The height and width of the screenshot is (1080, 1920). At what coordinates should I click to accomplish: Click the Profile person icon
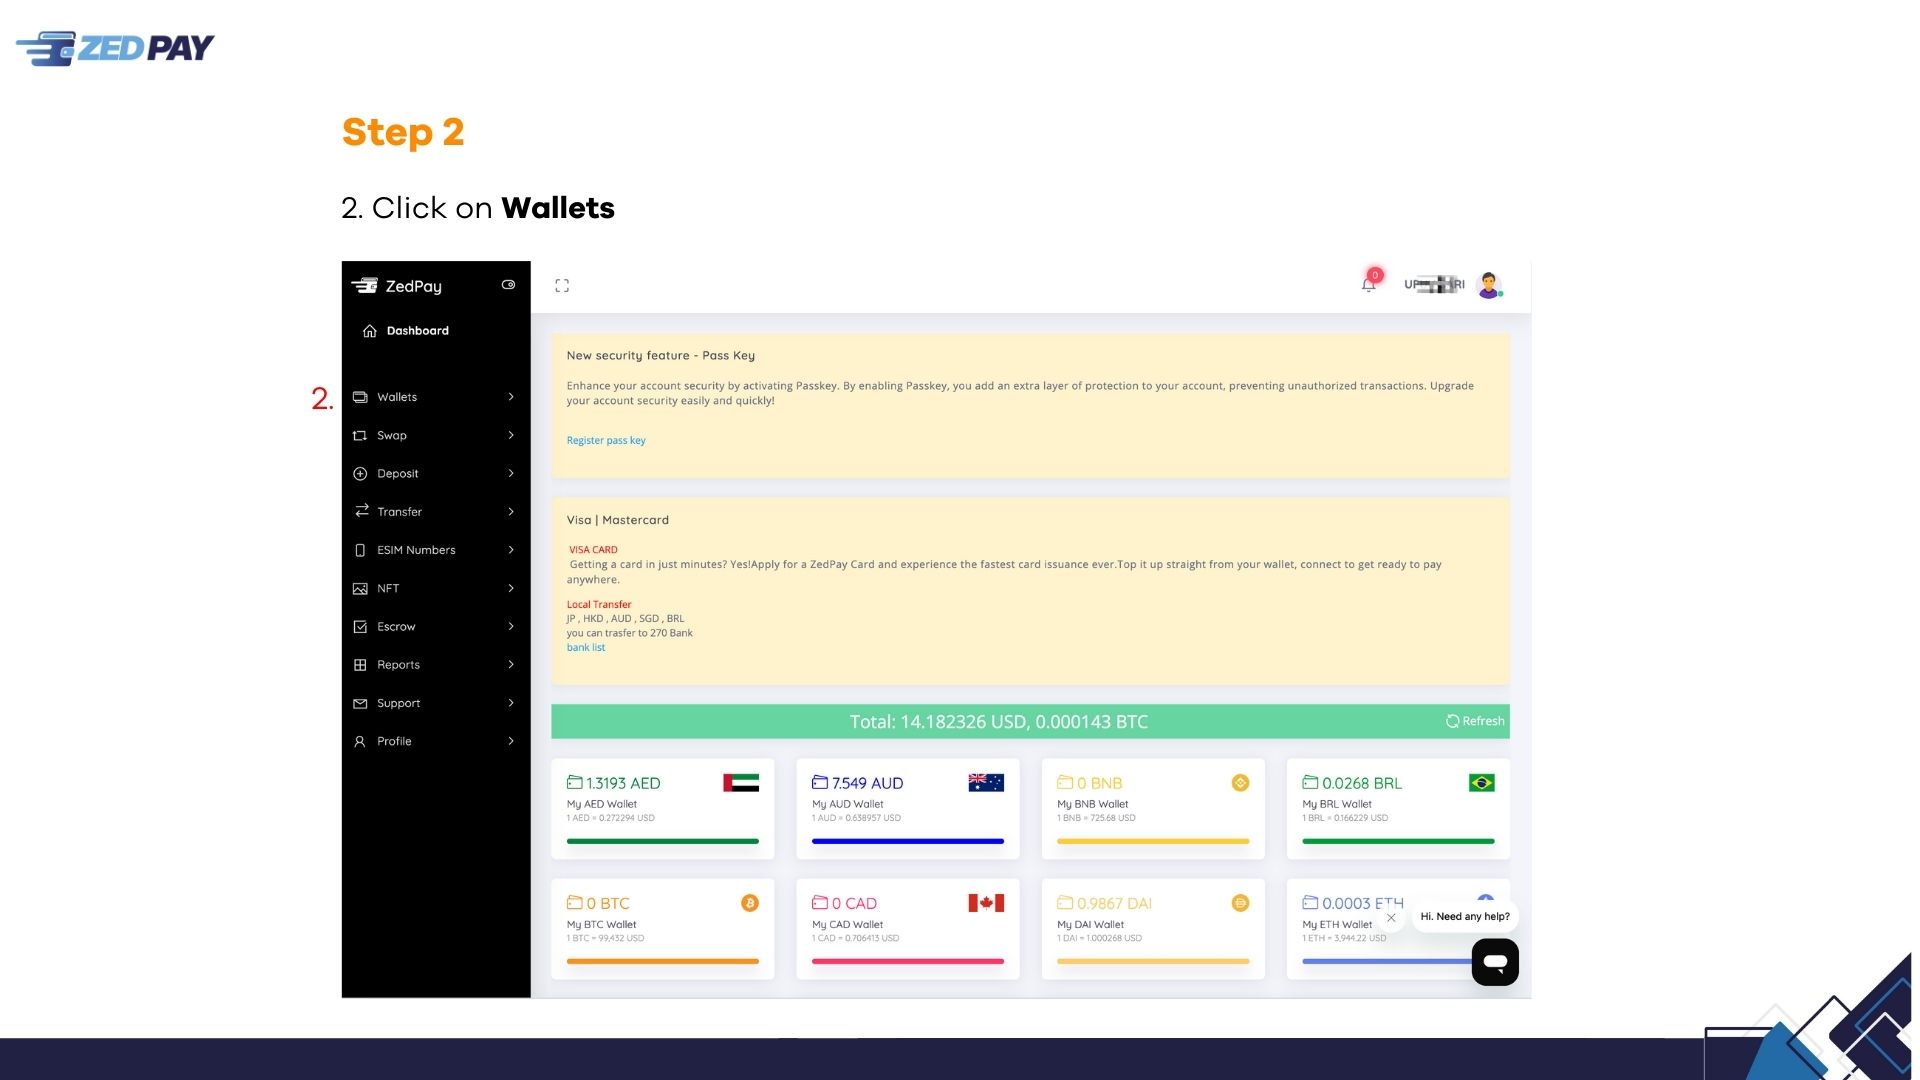(360, 742)
